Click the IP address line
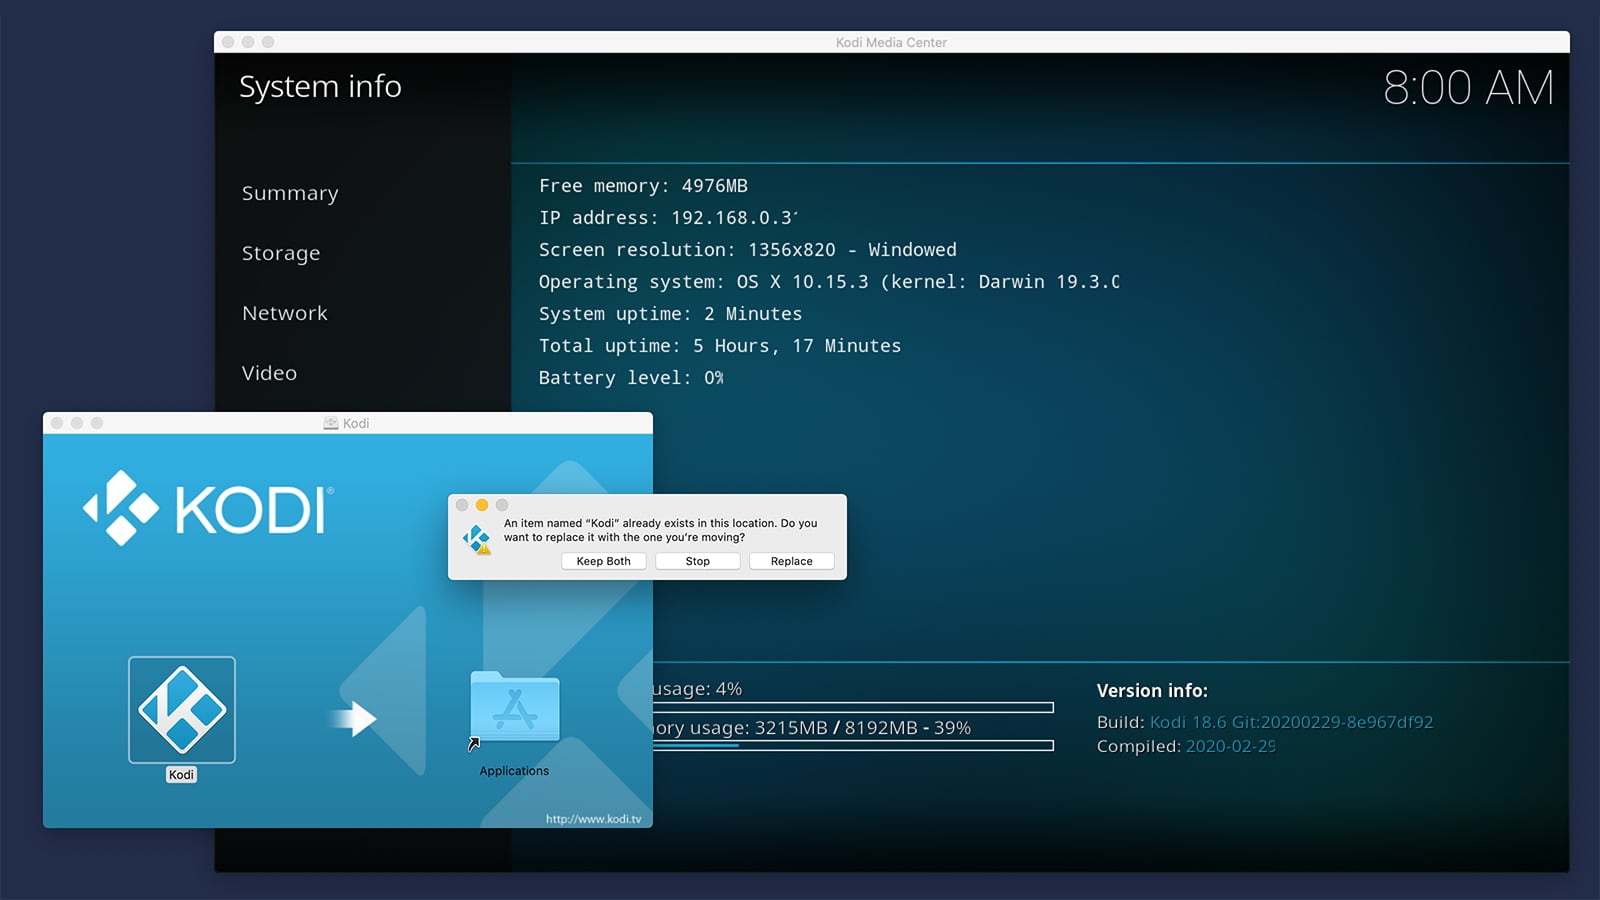The image size is (1600, 900). click(668, 218)
